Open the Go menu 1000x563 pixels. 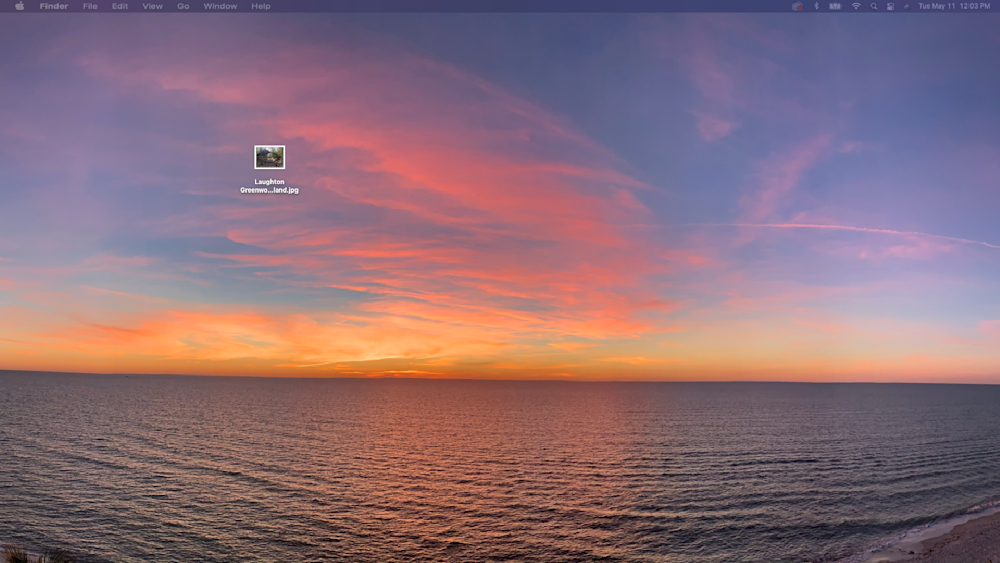(183, 6)
